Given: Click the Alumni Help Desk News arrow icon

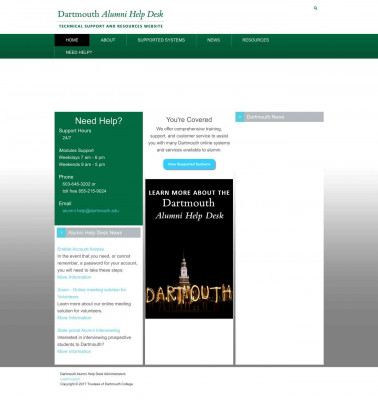Looking at the screenshot, I should pyautogui.click(x=61, y=233).
